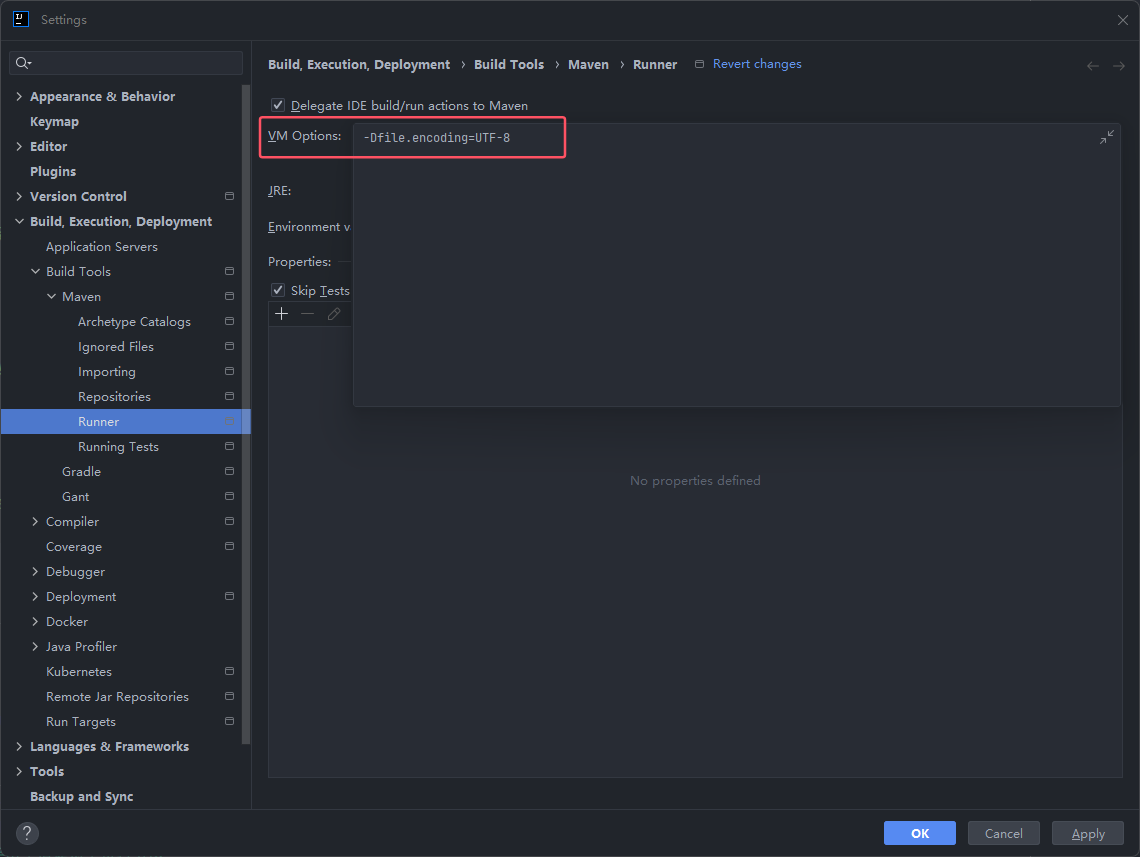Click the settings tree vertical scrollbar
Image resolution: width=1140 pixels, height=857 pixels.
pos(246,414)
